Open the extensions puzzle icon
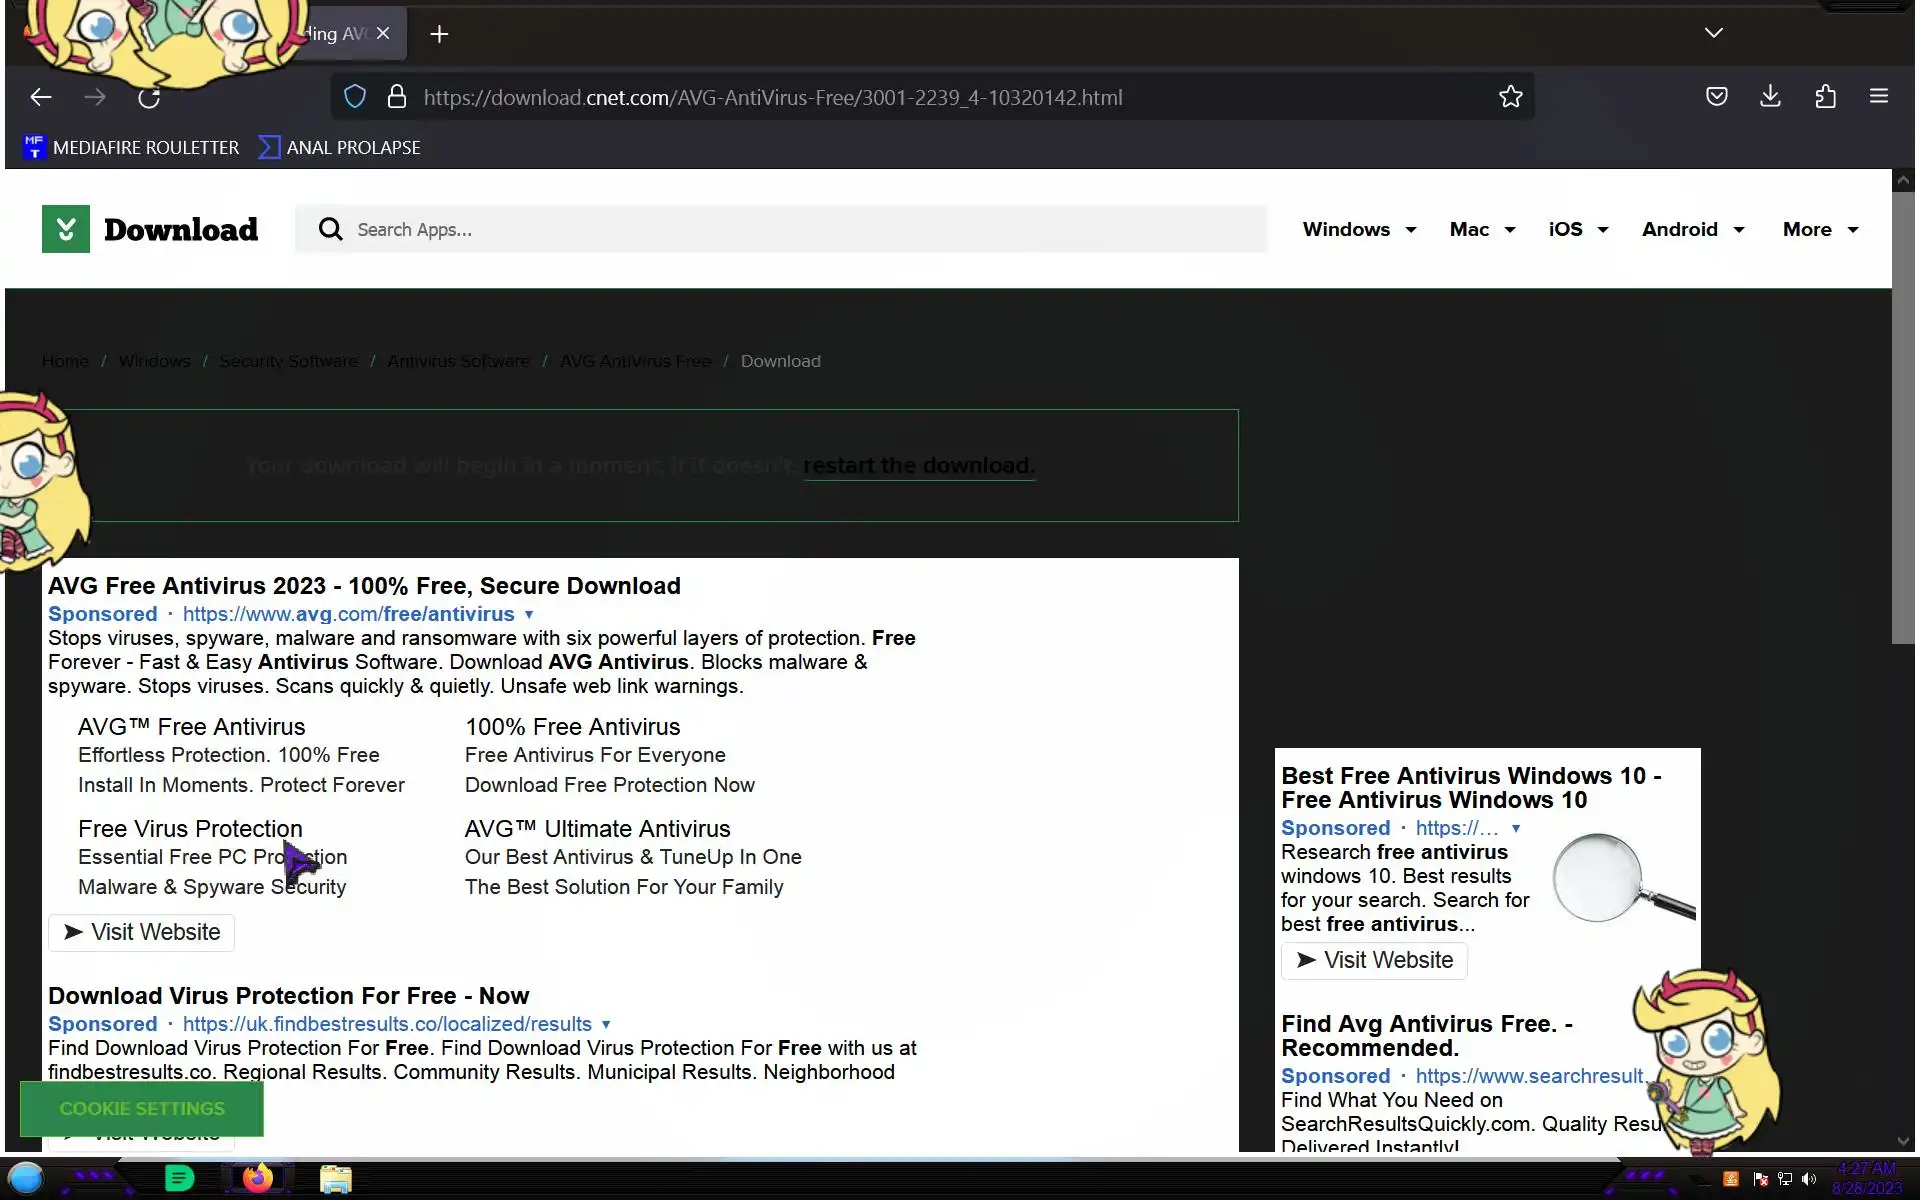Viewport: 1920px width, 1200px height. (x=1825, y=97)
